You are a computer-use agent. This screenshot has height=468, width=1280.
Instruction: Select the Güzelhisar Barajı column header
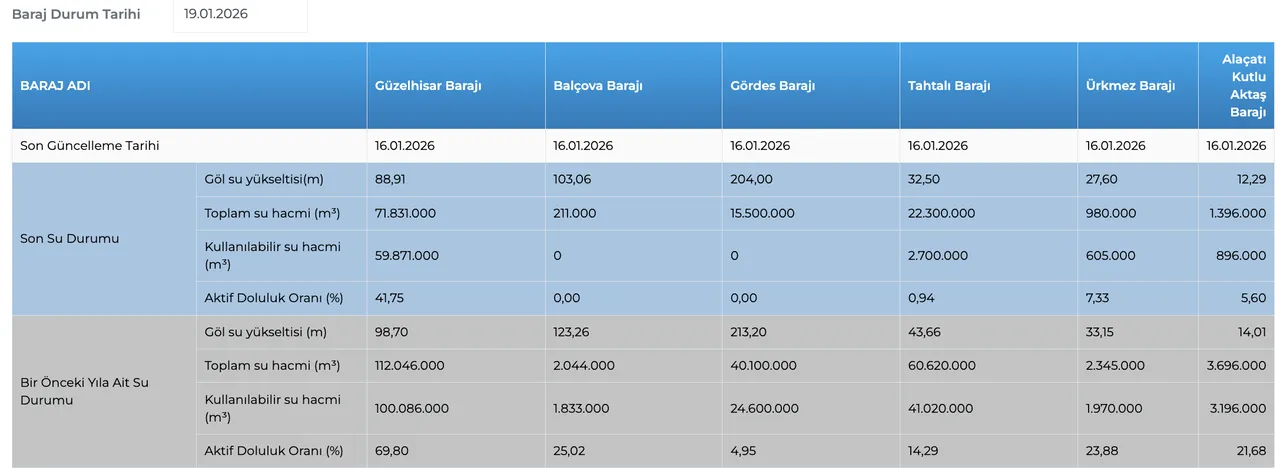(x=428, y=86)
